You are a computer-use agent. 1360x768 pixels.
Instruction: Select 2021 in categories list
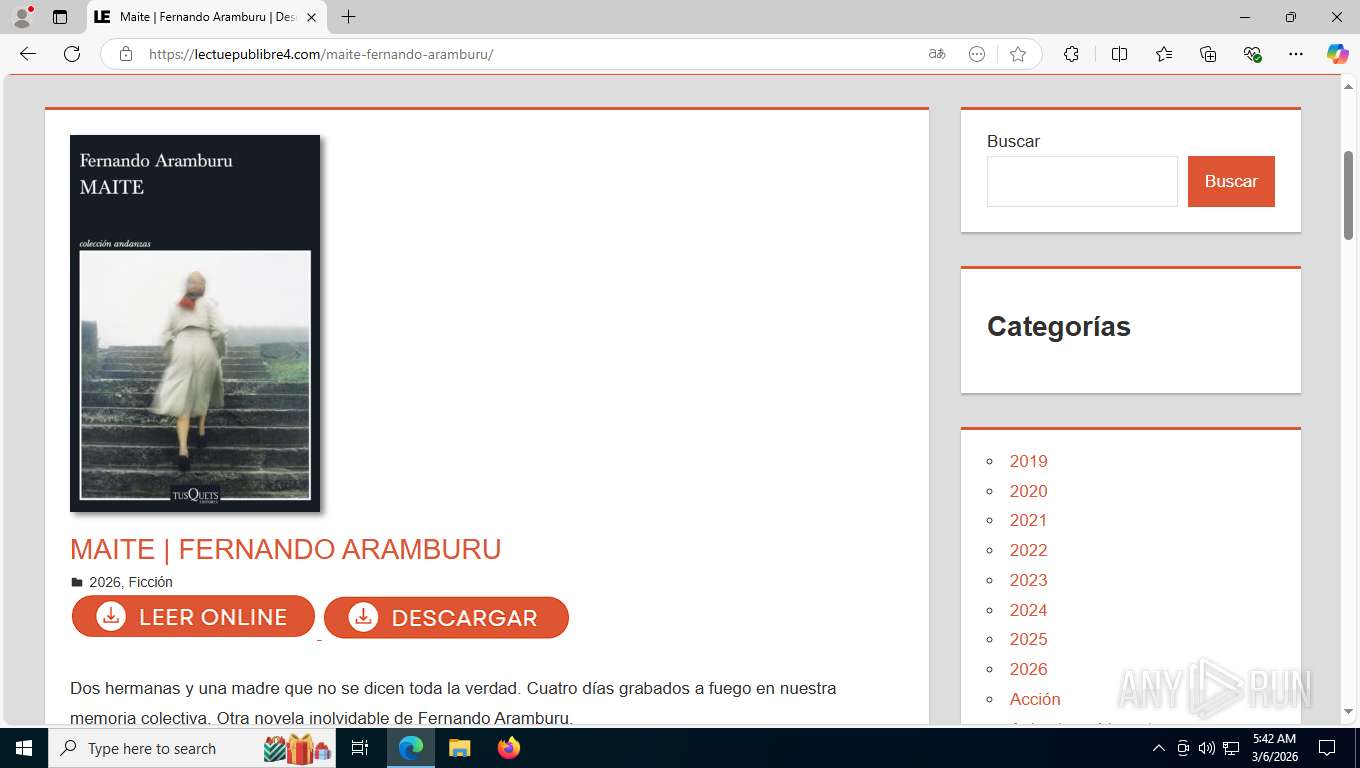[1028, 520]
